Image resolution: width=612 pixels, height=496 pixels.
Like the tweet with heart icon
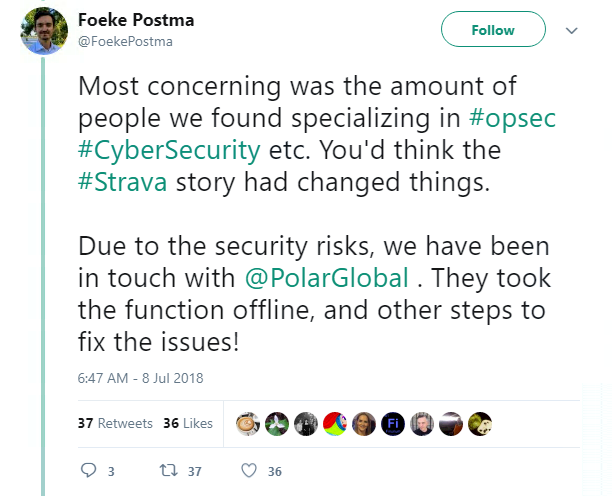pos(249,470)
